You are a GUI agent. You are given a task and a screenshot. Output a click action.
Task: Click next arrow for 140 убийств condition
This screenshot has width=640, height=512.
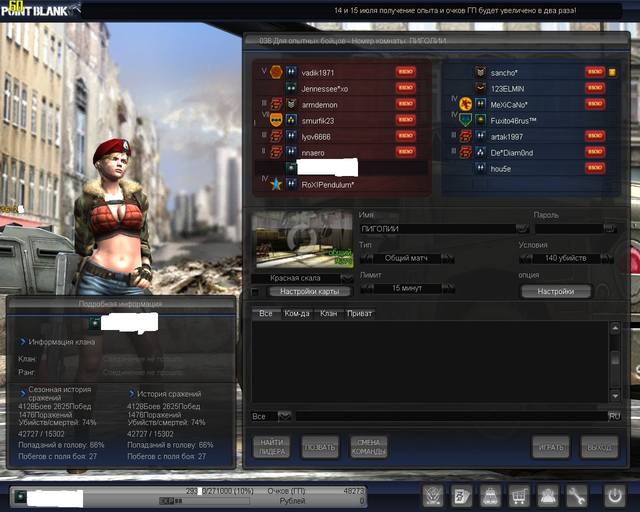[x=607, y=258]
